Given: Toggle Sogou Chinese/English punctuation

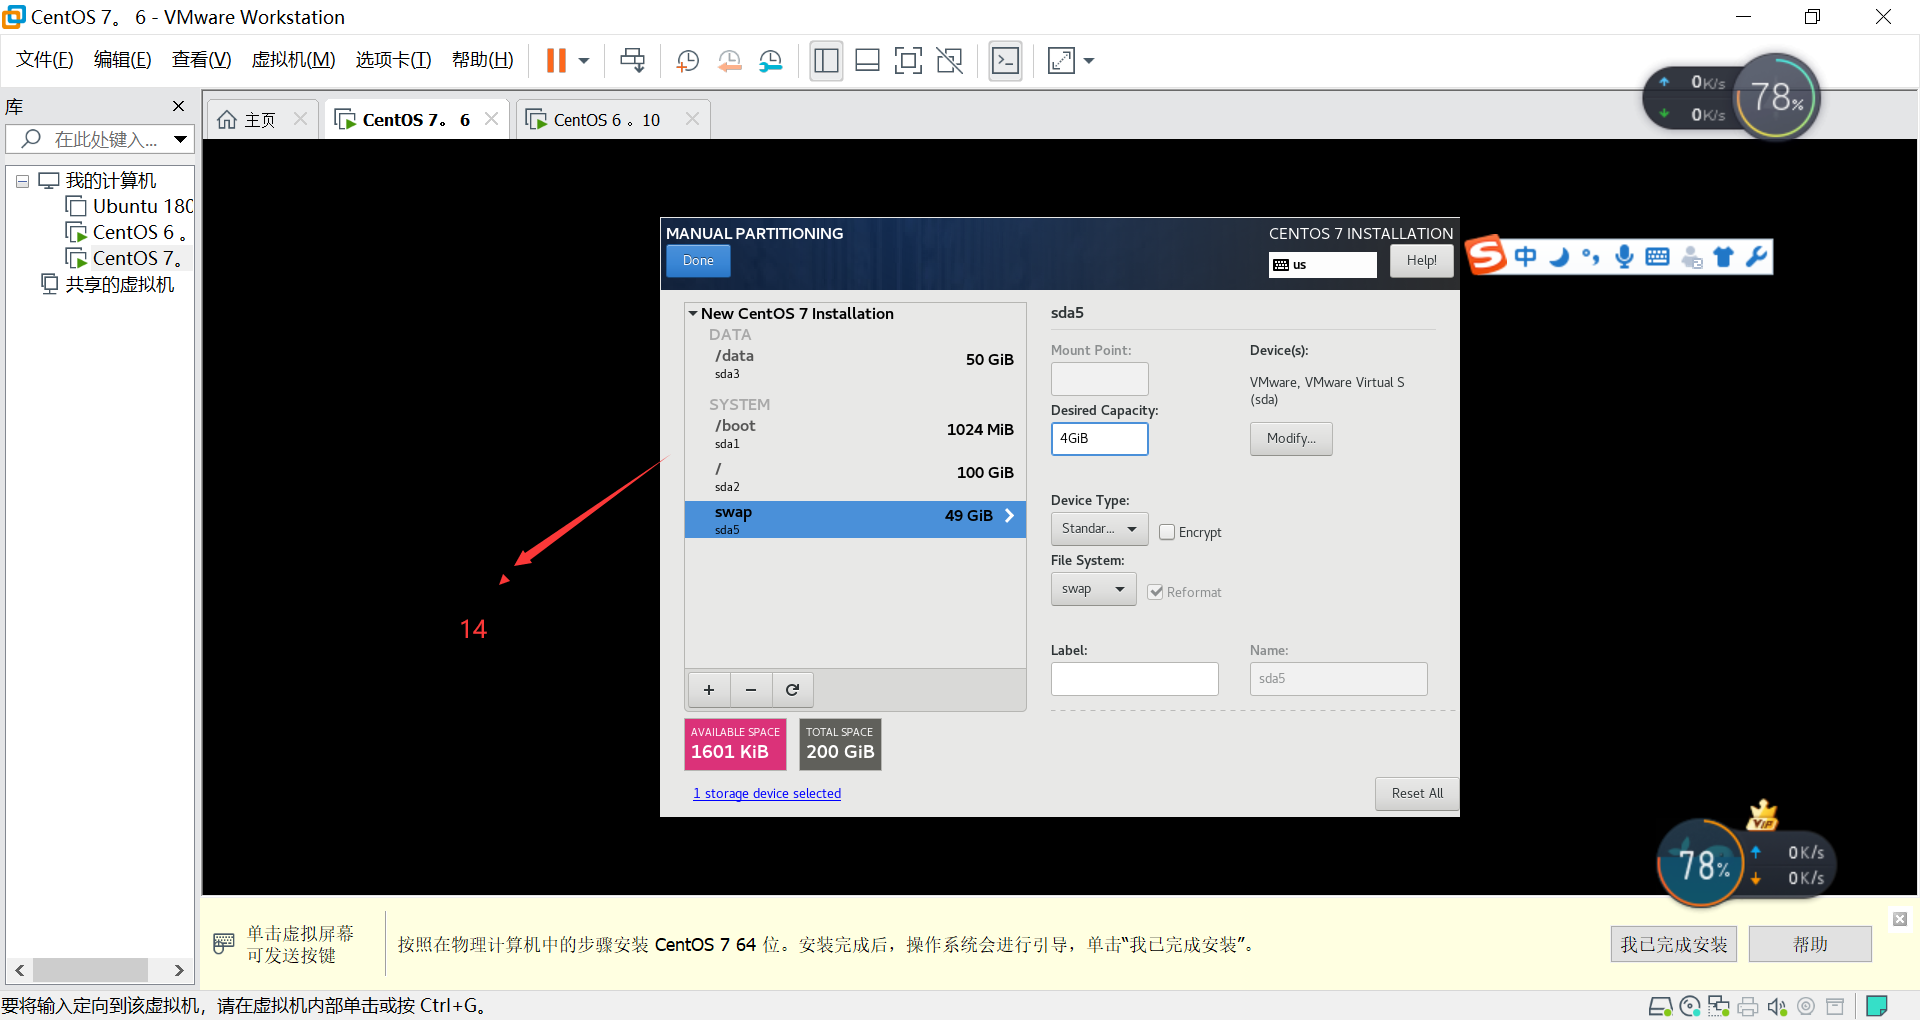Looking at the screenshot, I should (1591, 257).
